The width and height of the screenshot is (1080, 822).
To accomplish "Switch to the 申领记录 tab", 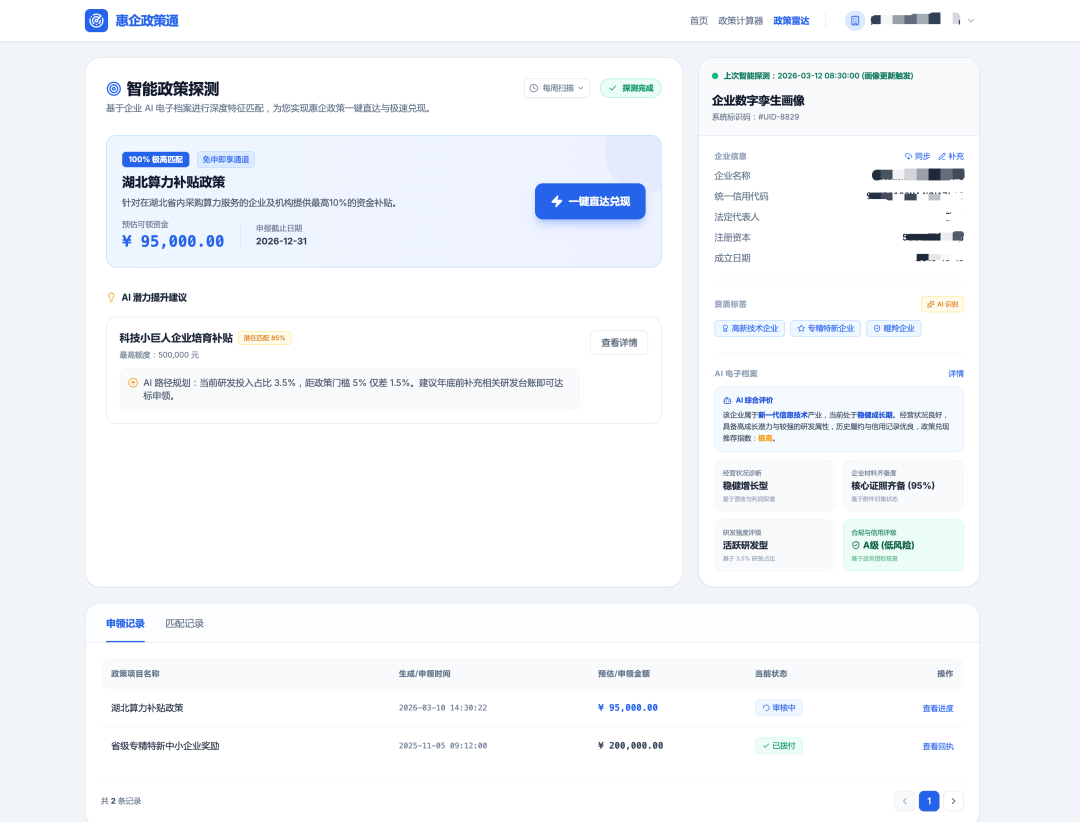I will (x=125, y=624).
